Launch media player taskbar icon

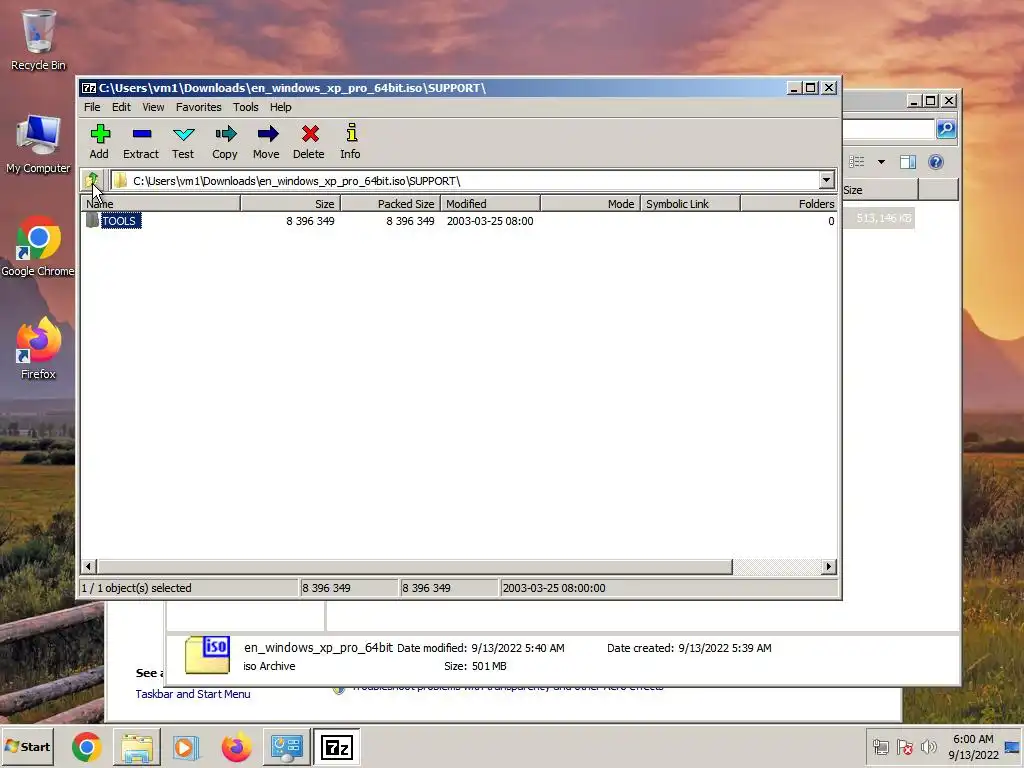click(x=186, y=747)
